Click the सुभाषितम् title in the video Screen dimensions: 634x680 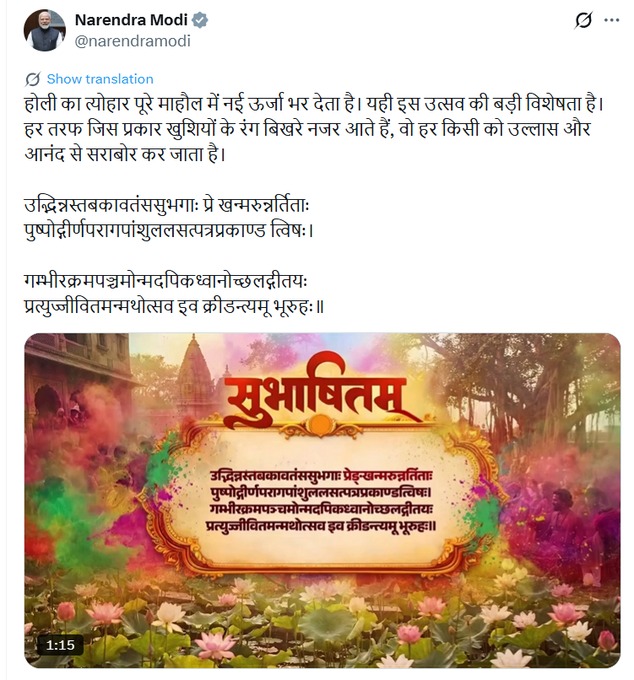coord(320,396)
